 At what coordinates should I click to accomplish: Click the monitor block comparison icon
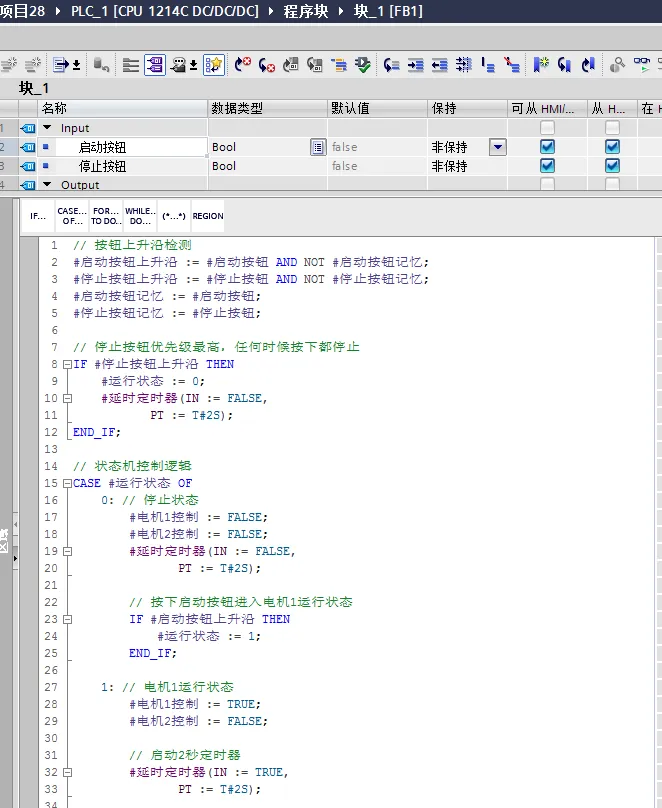pyautogui.click(x=315, y=65)
